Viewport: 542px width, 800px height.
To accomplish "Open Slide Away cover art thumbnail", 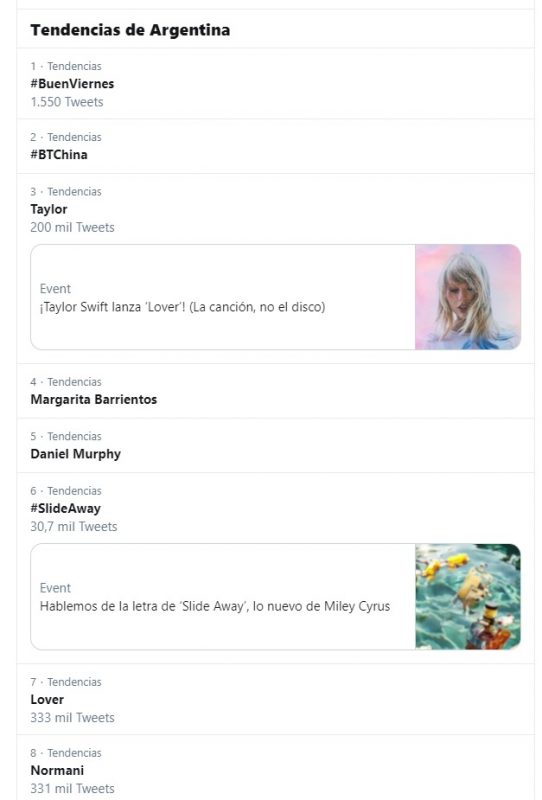I will [x=468, y=596].
